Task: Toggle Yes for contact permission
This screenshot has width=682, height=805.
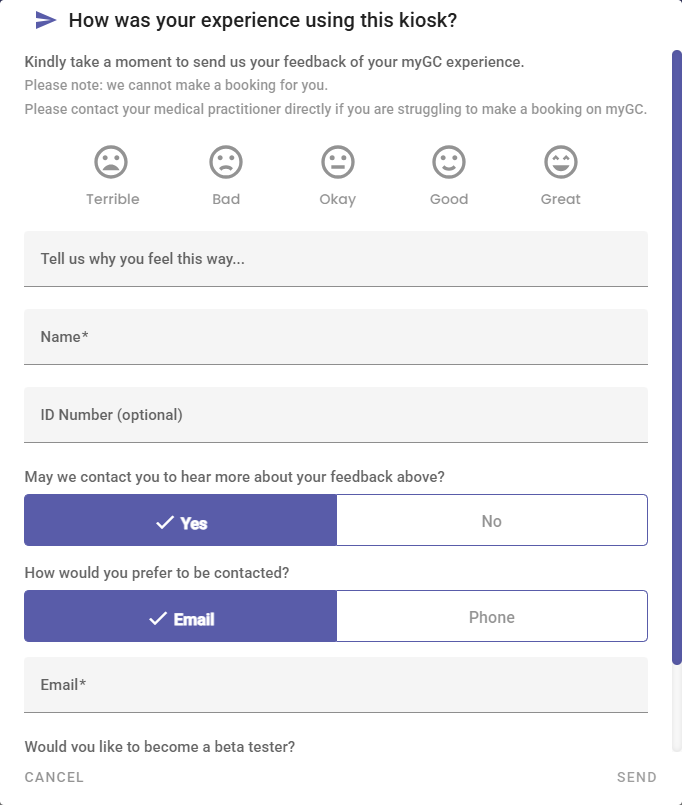Action: (x=180, y=520)
